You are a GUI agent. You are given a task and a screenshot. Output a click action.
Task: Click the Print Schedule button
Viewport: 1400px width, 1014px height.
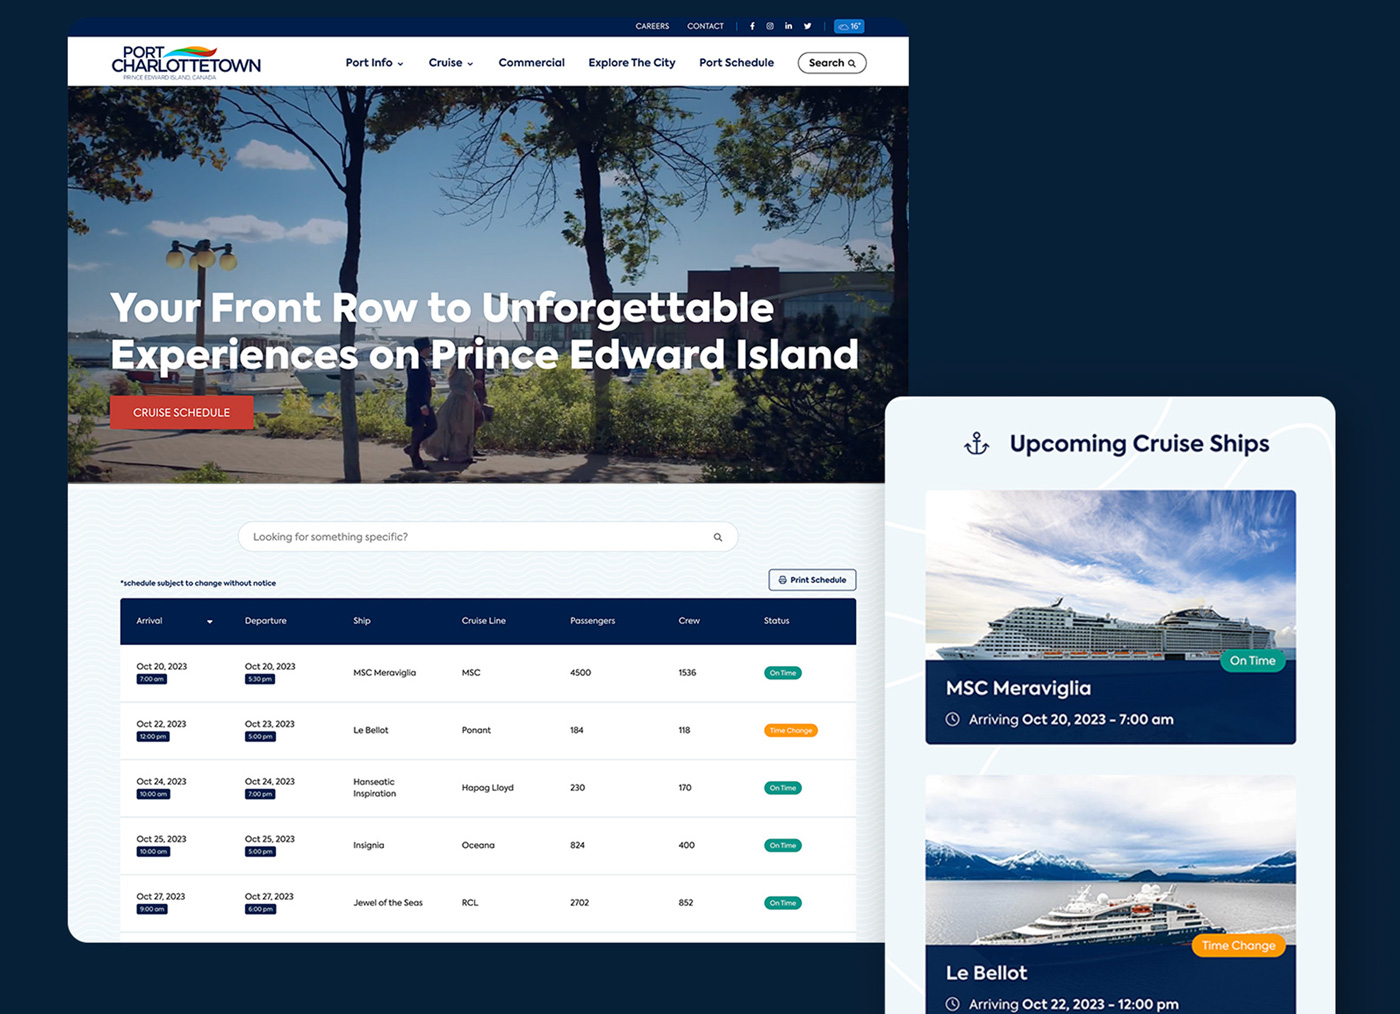click(x=812, y=580)
